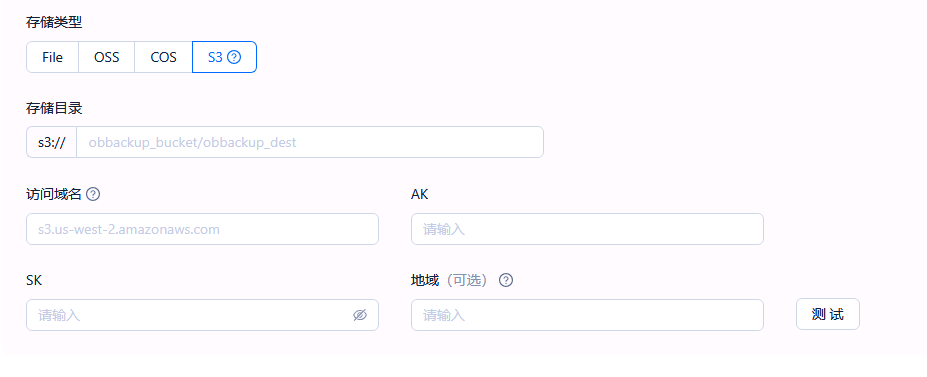The image size is (927, 377).
Task: Click the SK field label
Action: pyautogui.click(x=34, y=280)
